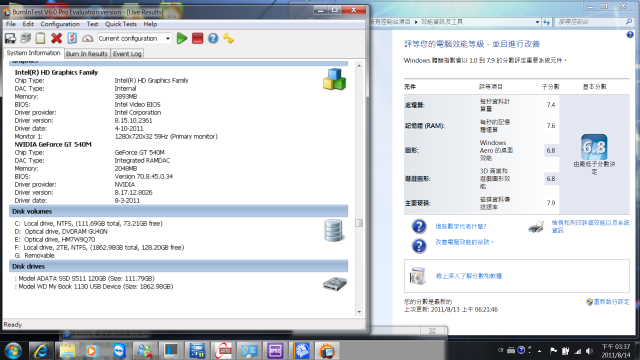Click the scroll up arrow in BurnInTest

click(359, 66)
